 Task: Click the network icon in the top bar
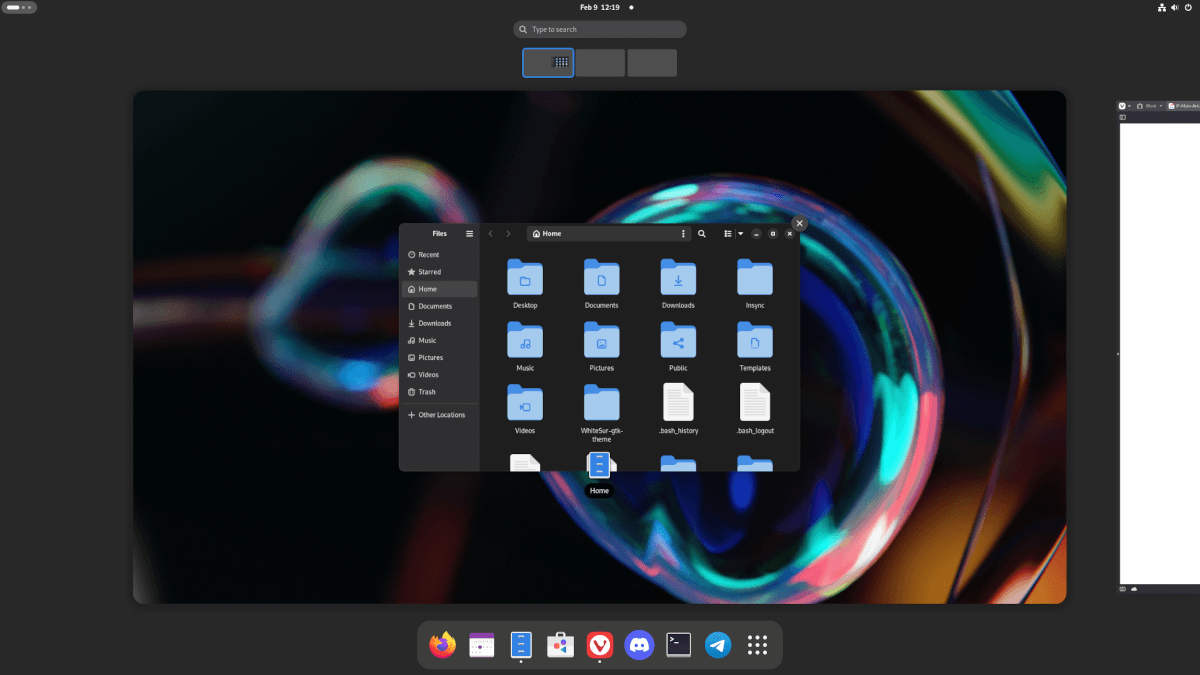point(1161,7)
